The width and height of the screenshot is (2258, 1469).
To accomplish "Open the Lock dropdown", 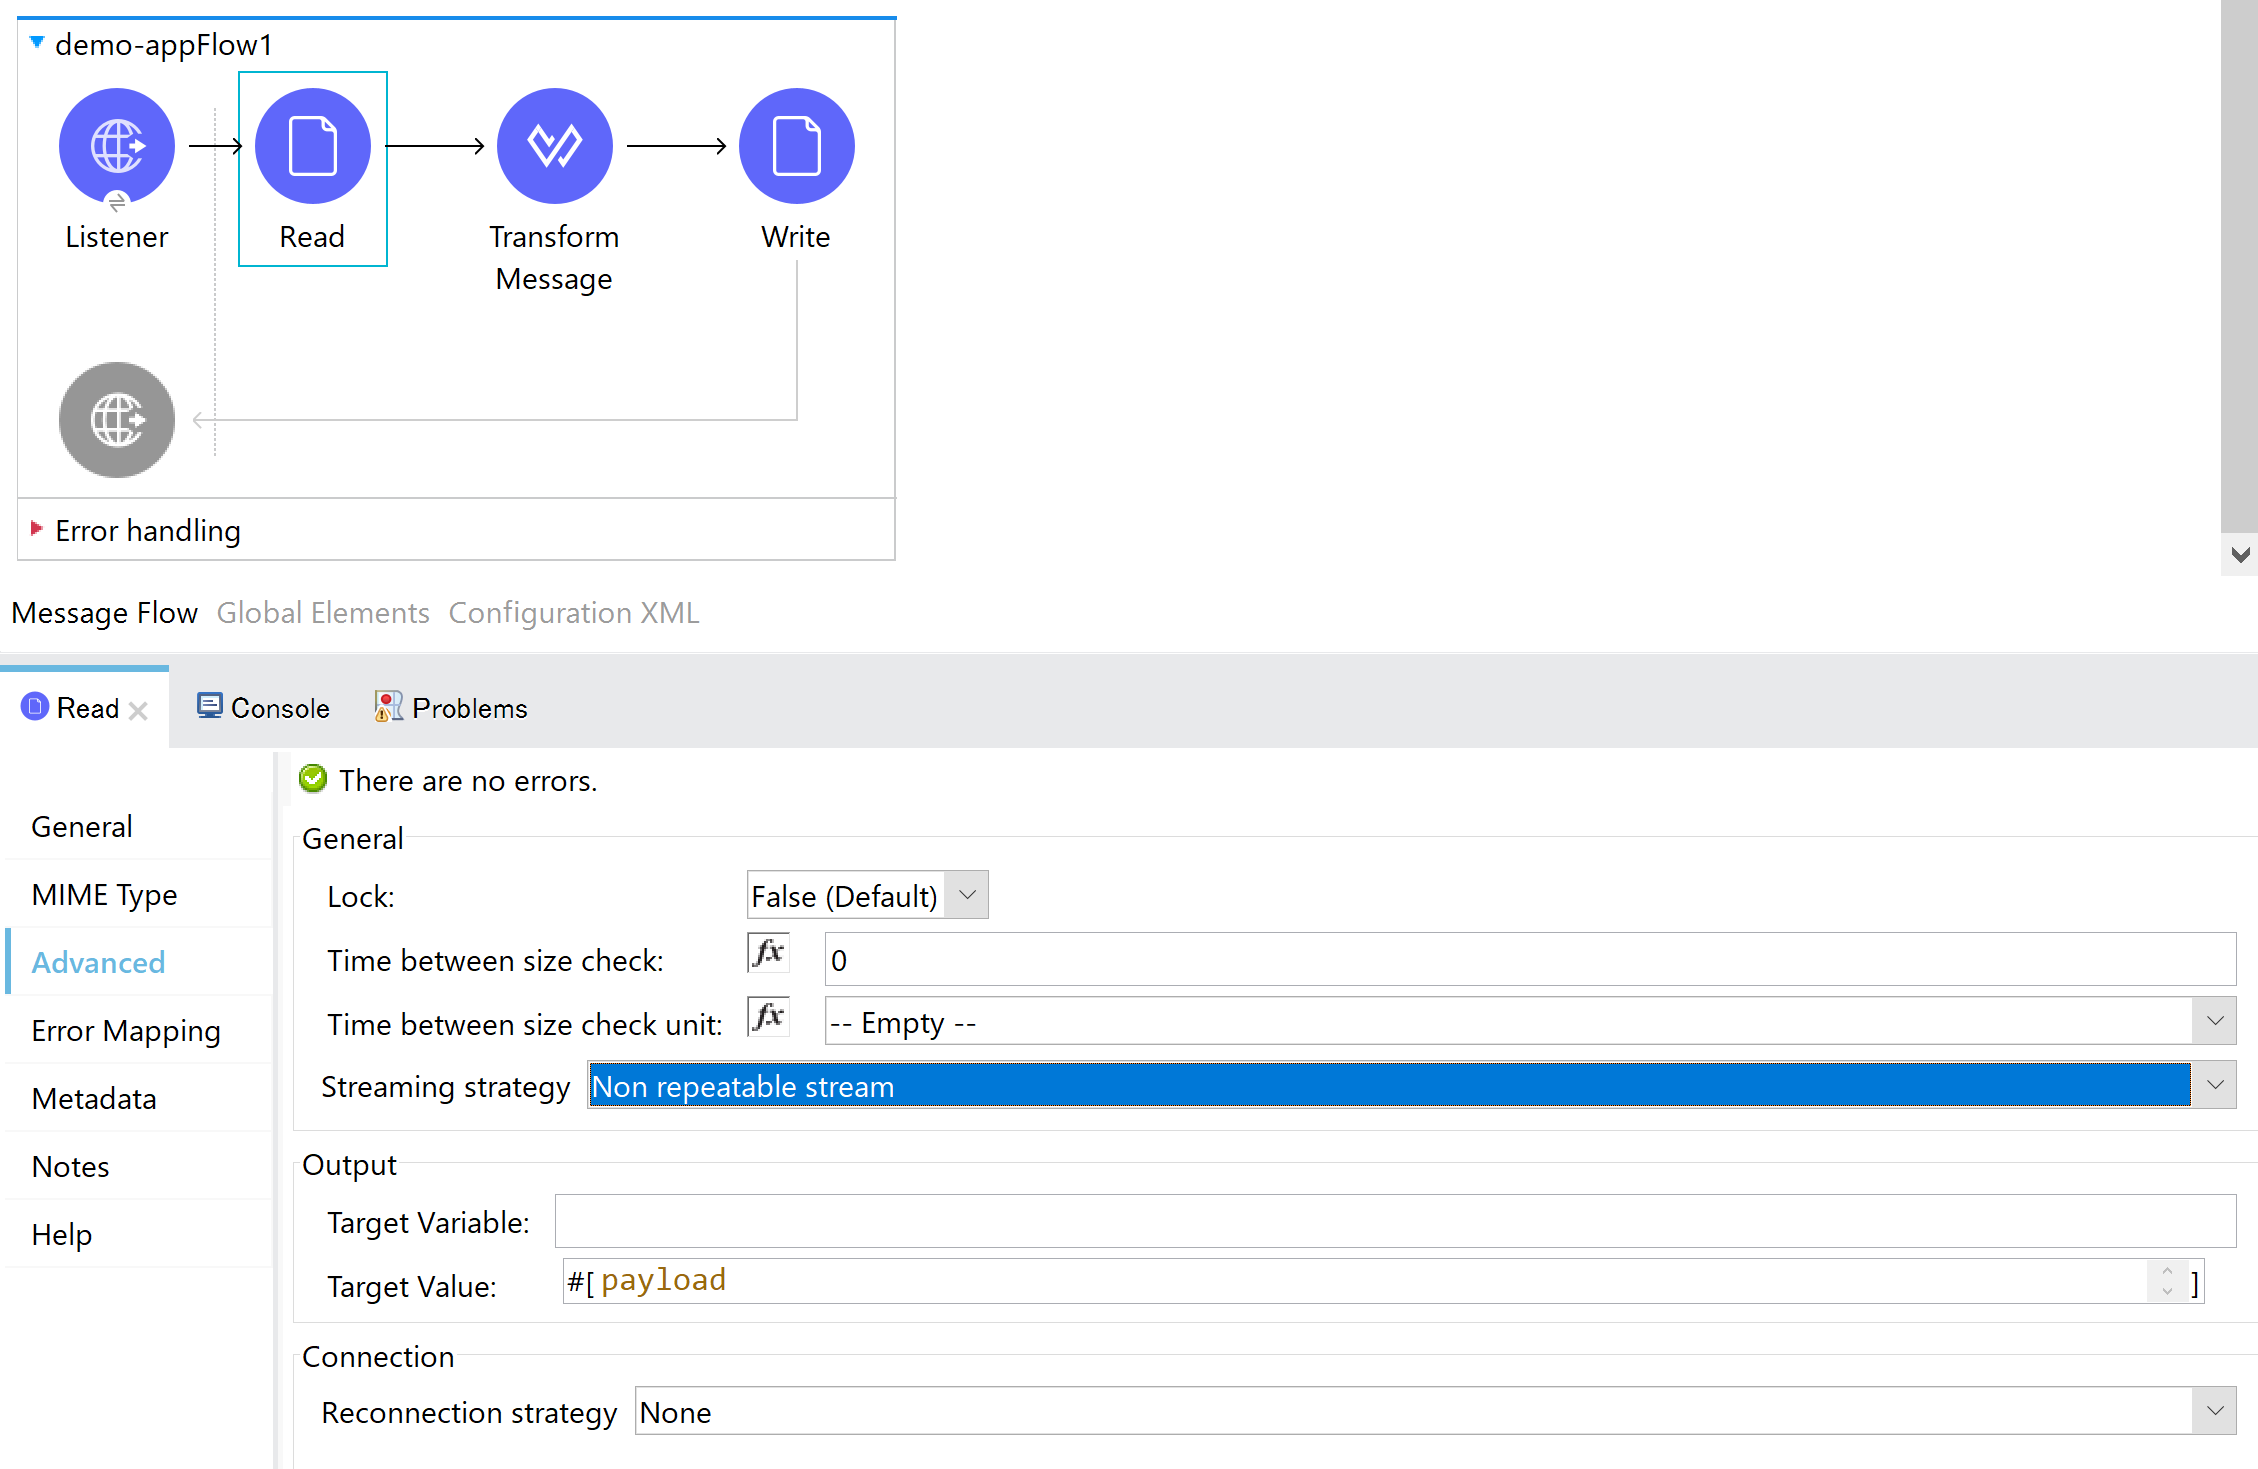I will click(x=966, y=895).
